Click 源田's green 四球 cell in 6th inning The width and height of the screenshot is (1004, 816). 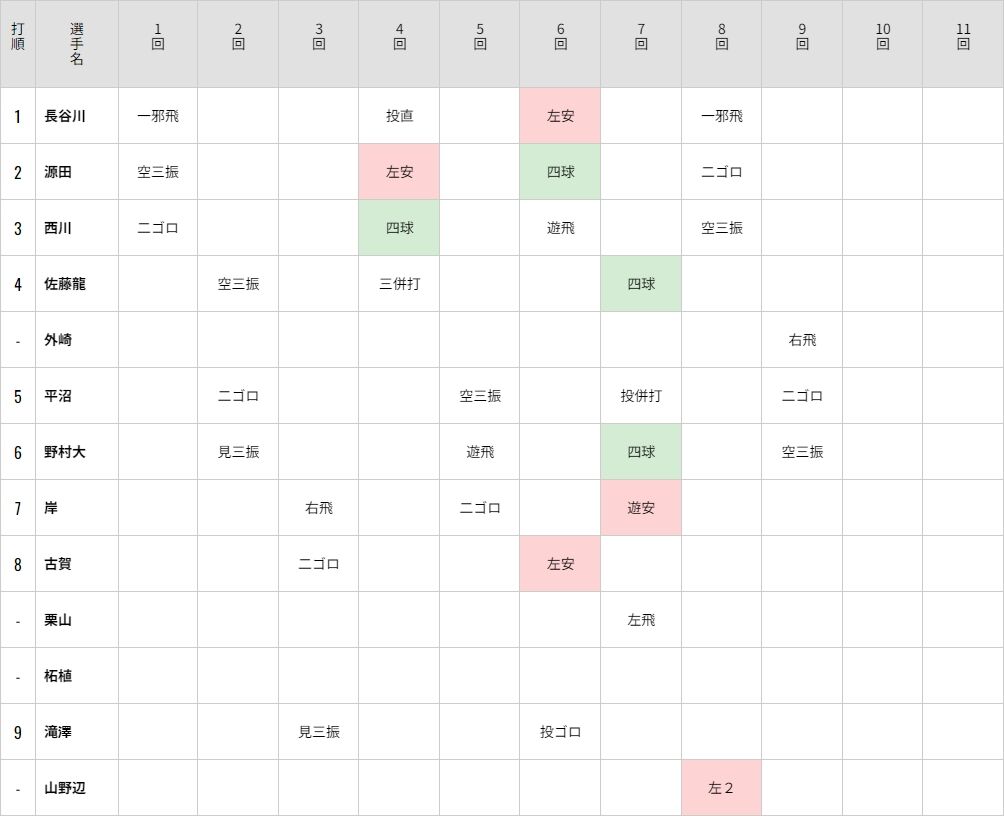pos(560,172)
